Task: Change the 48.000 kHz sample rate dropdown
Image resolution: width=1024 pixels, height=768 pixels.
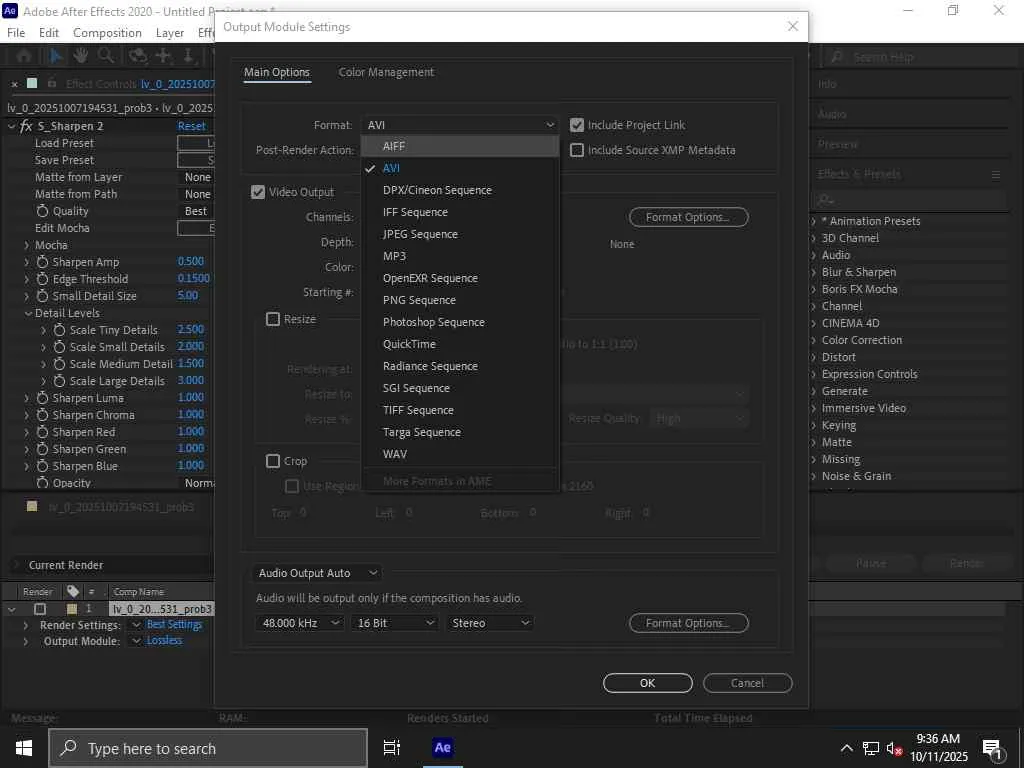Action: click(299, 623)
